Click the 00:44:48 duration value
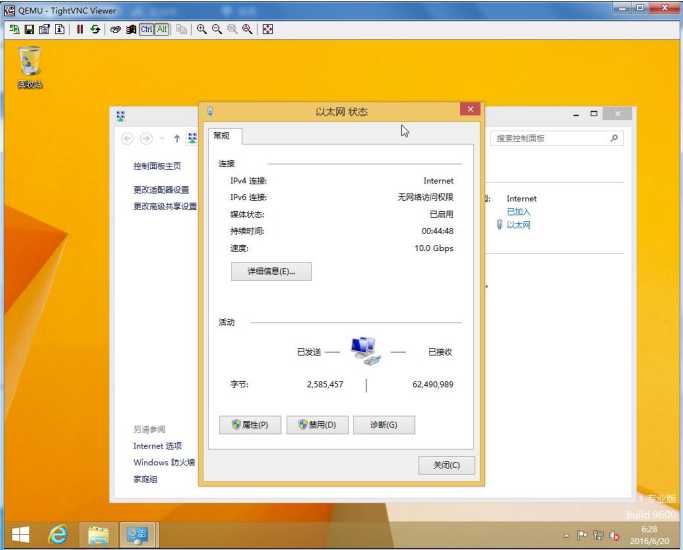This screenshot has width=683, height=550. (x=437, y=231)
